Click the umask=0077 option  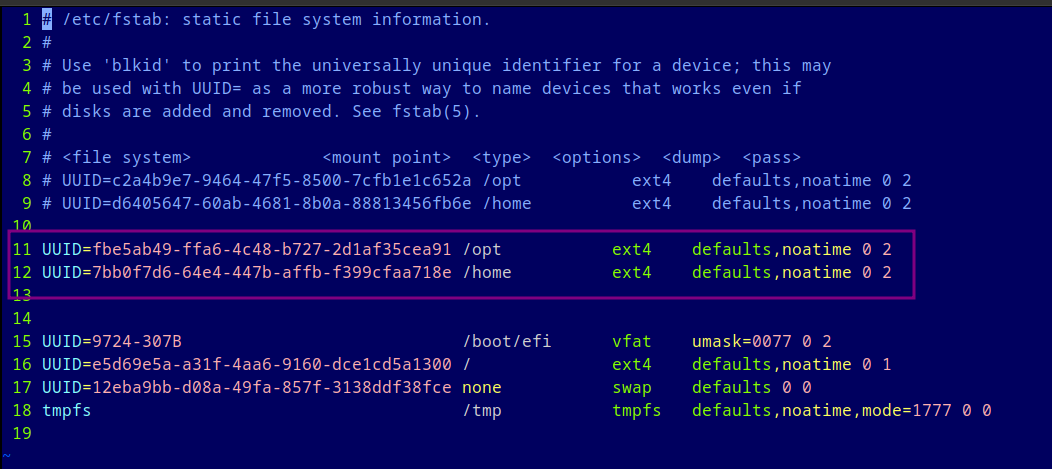[742, 342]
